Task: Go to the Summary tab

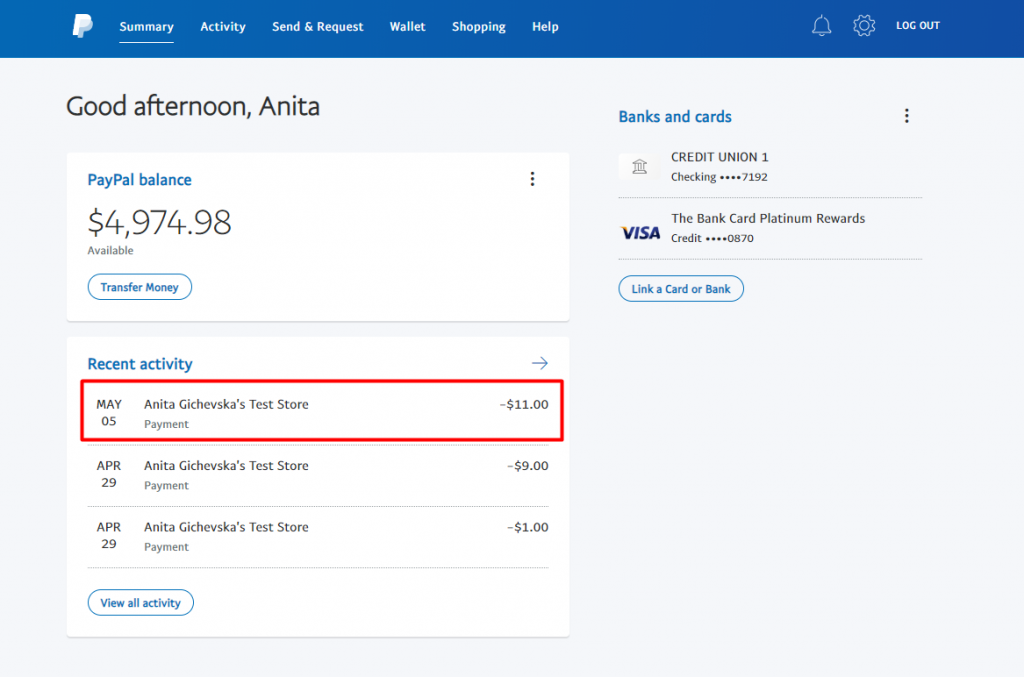Action: click(x=146, y=27)
